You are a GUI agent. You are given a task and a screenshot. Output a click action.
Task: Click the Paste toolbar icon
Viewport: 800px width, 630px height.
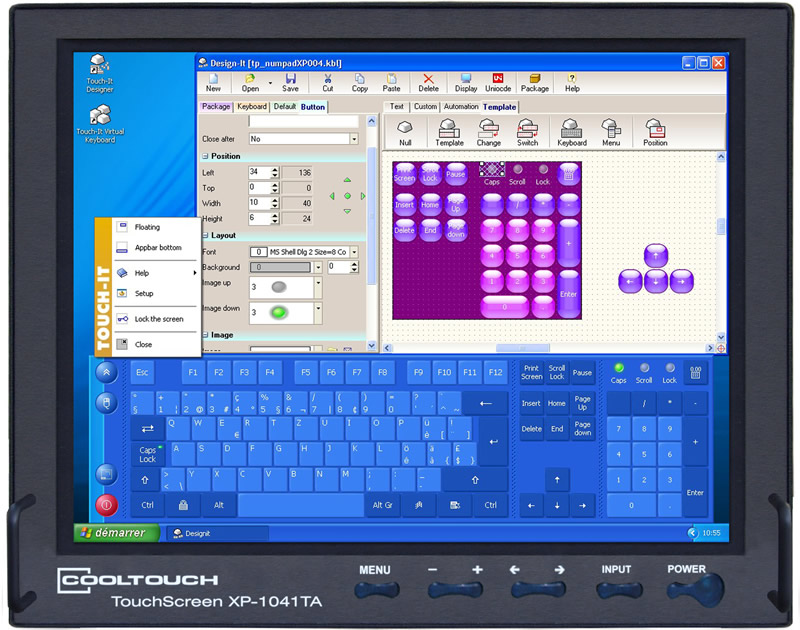point(391,83)
